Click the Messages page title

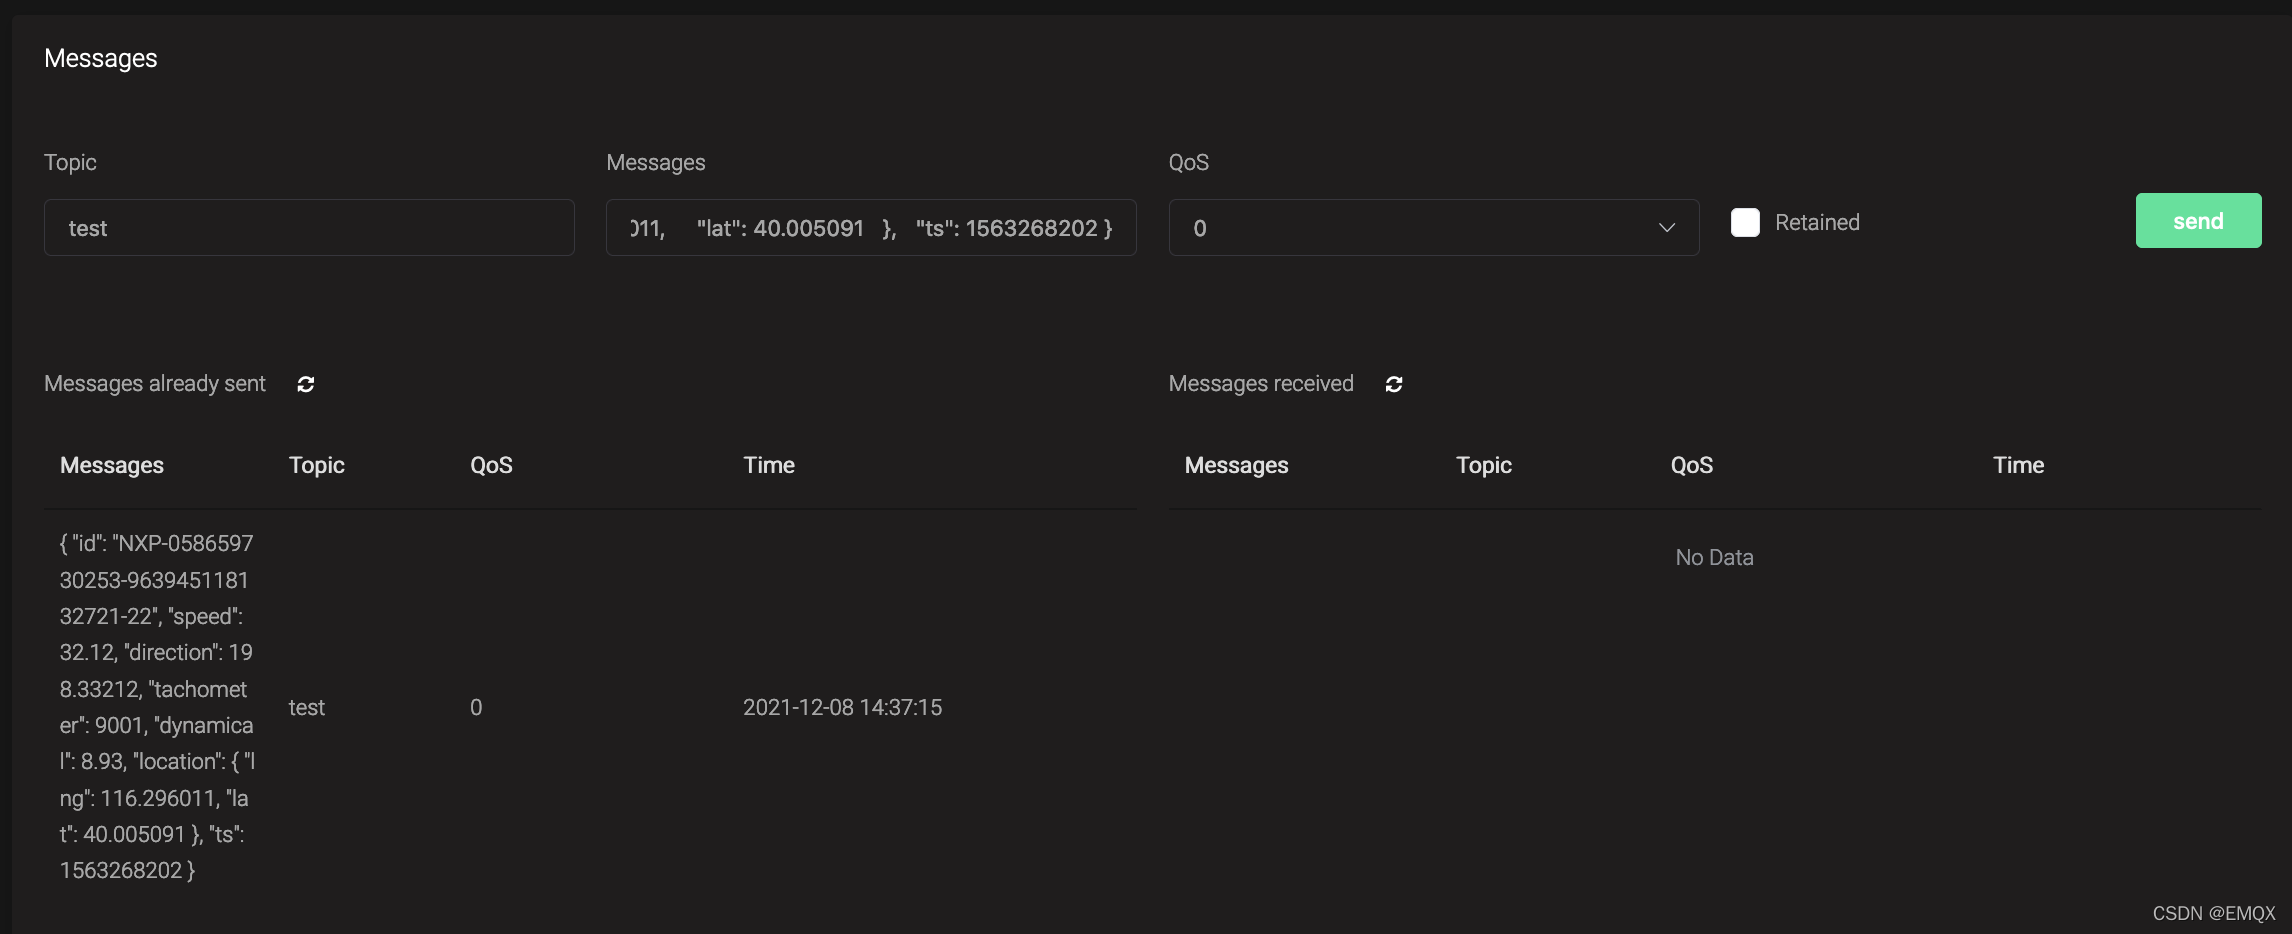(x=100, y=57)
